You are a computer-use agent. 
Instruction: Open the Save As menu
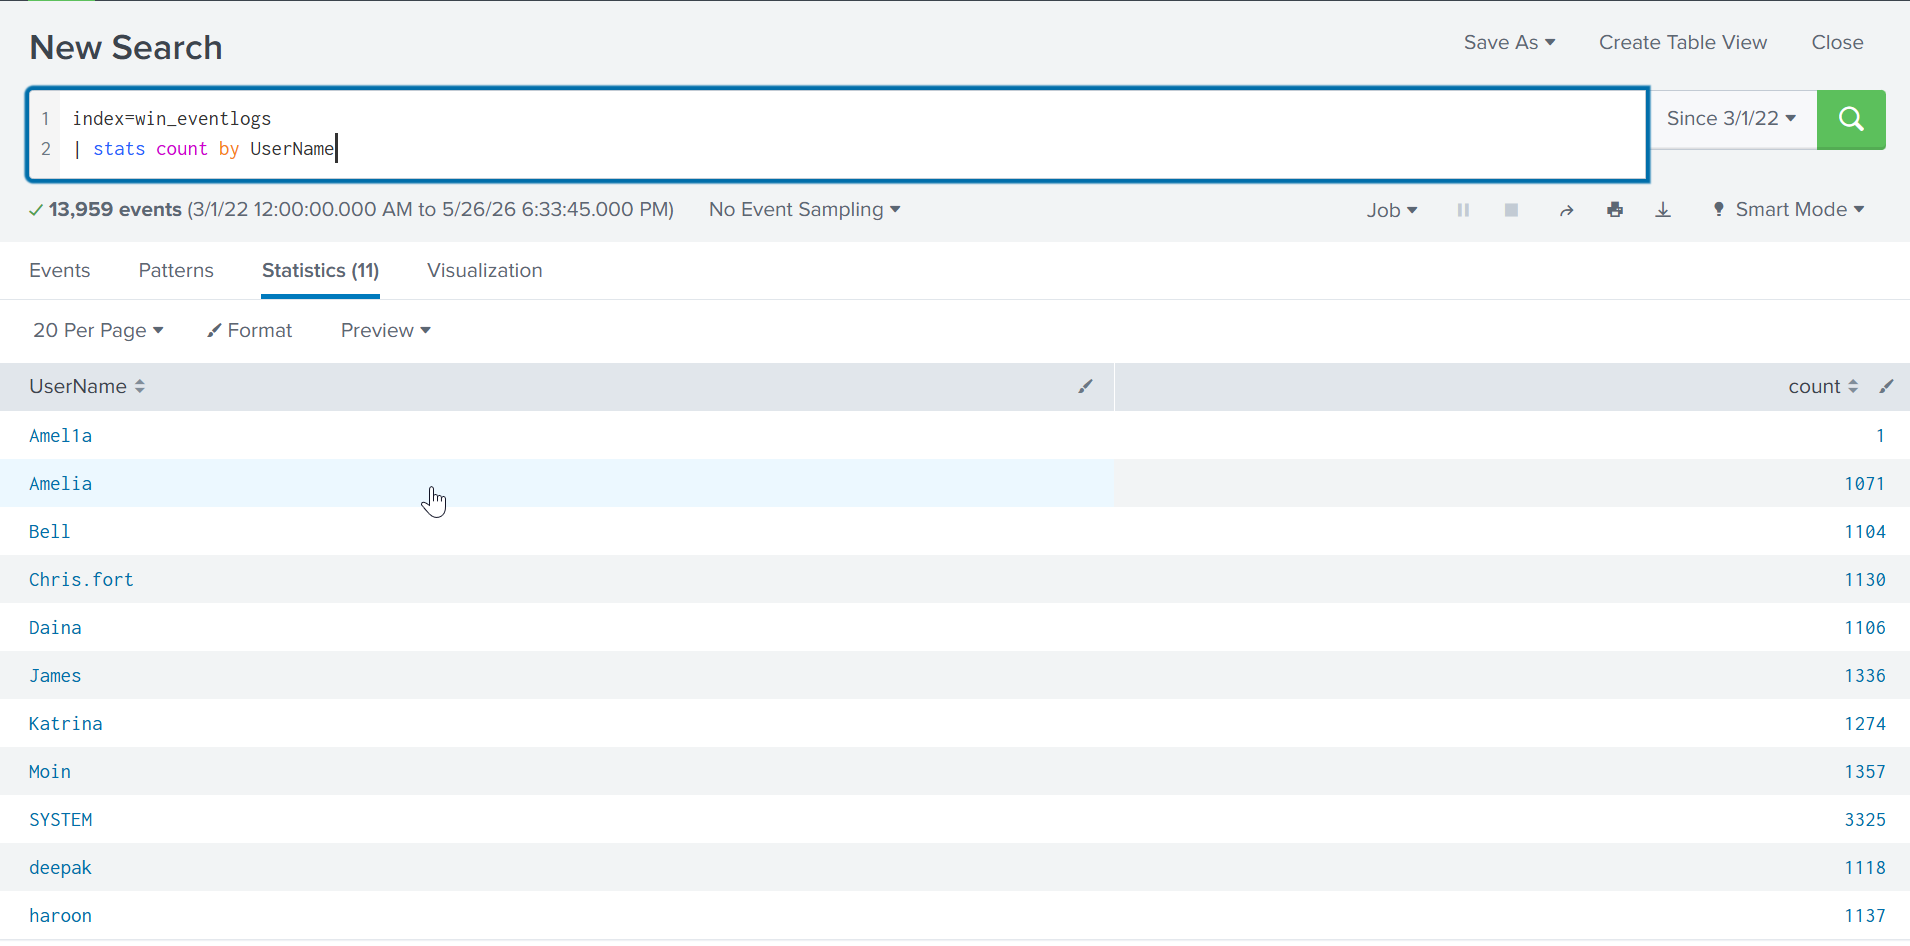point(1509,42)
